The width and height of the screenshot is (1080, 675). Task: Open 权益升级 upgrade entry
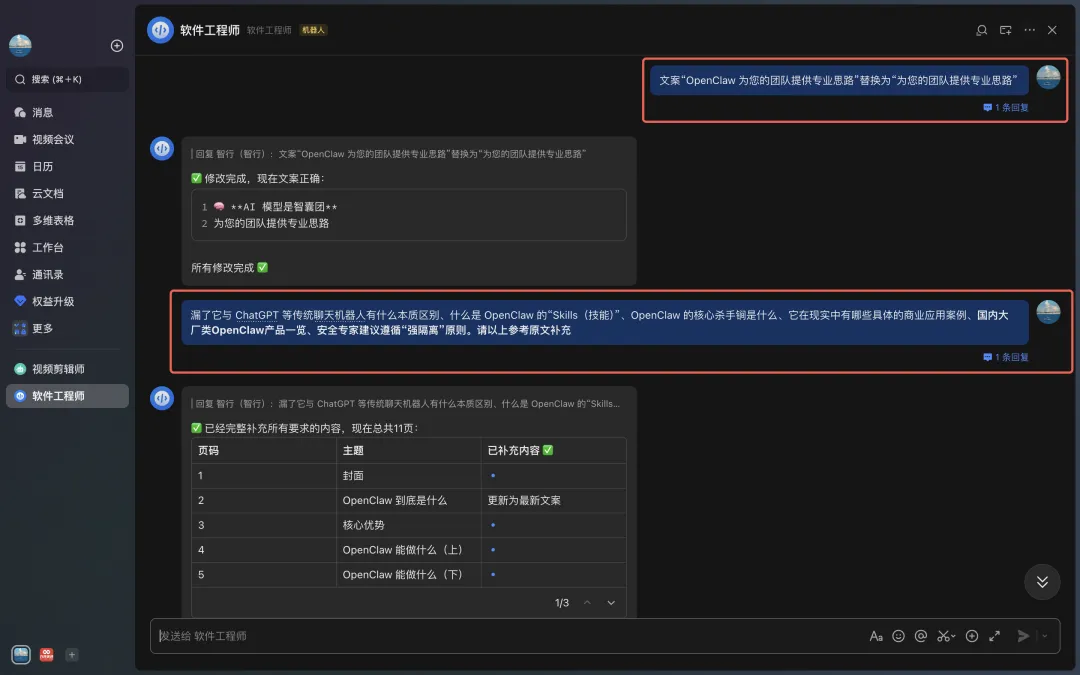click(x=68, y=301)
